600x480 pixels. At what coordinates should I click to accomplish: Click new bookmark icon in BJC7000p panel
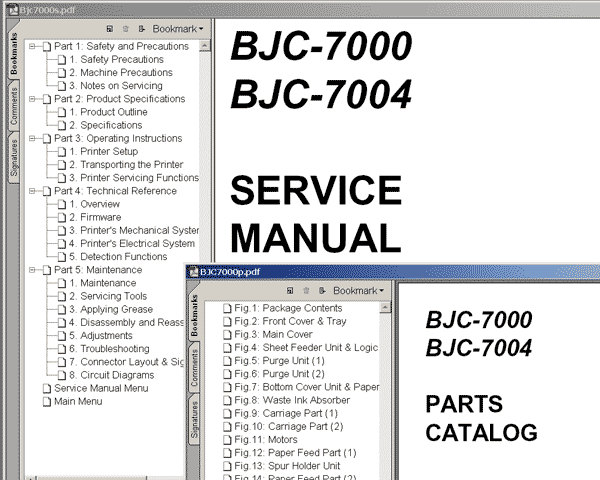290,291
